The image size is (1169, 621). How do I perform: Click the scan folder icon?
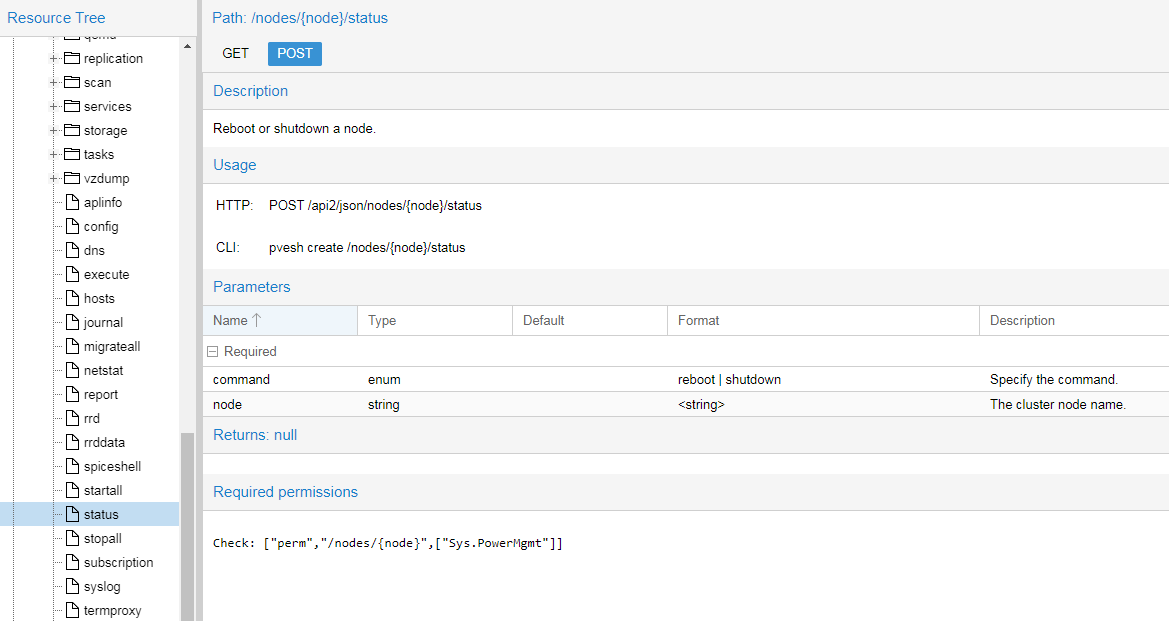coord(72,82)
